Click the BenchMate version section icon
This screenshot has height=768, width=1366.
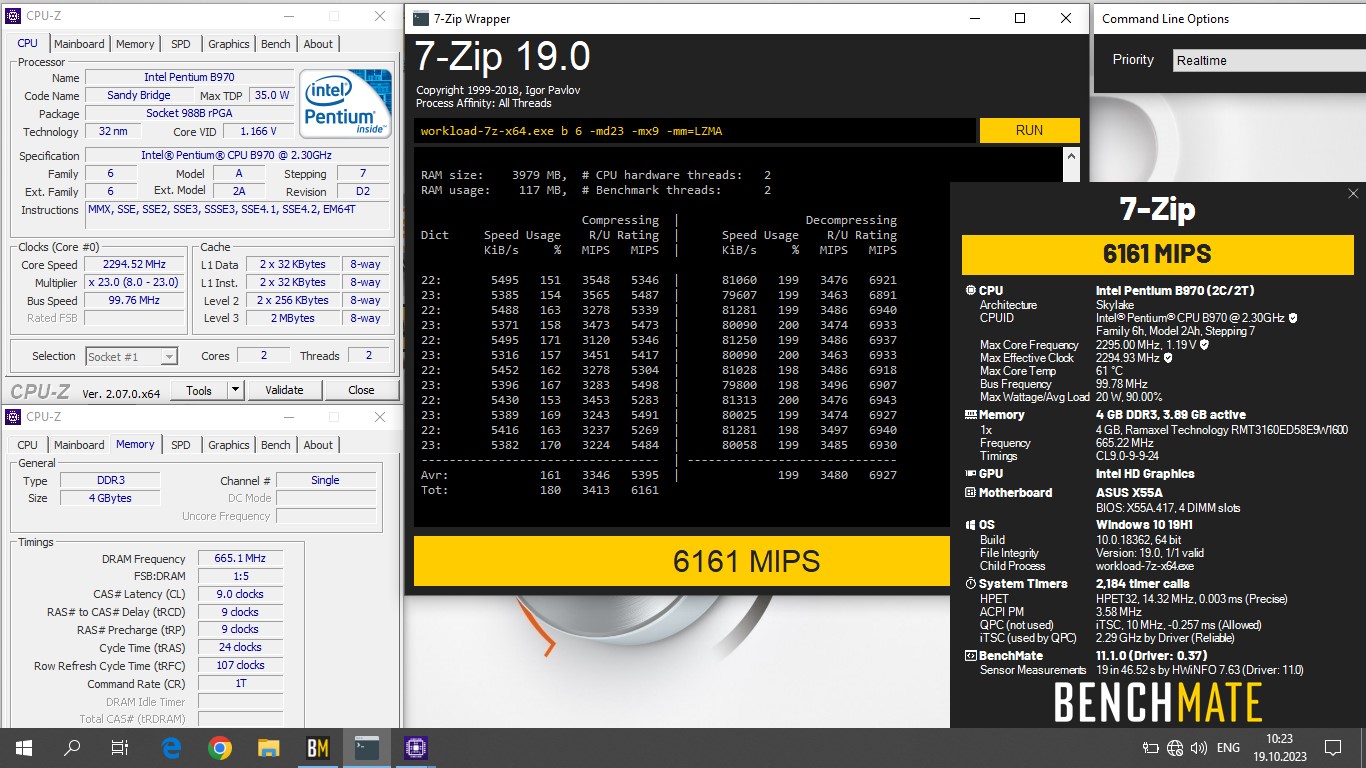(970, 656)
